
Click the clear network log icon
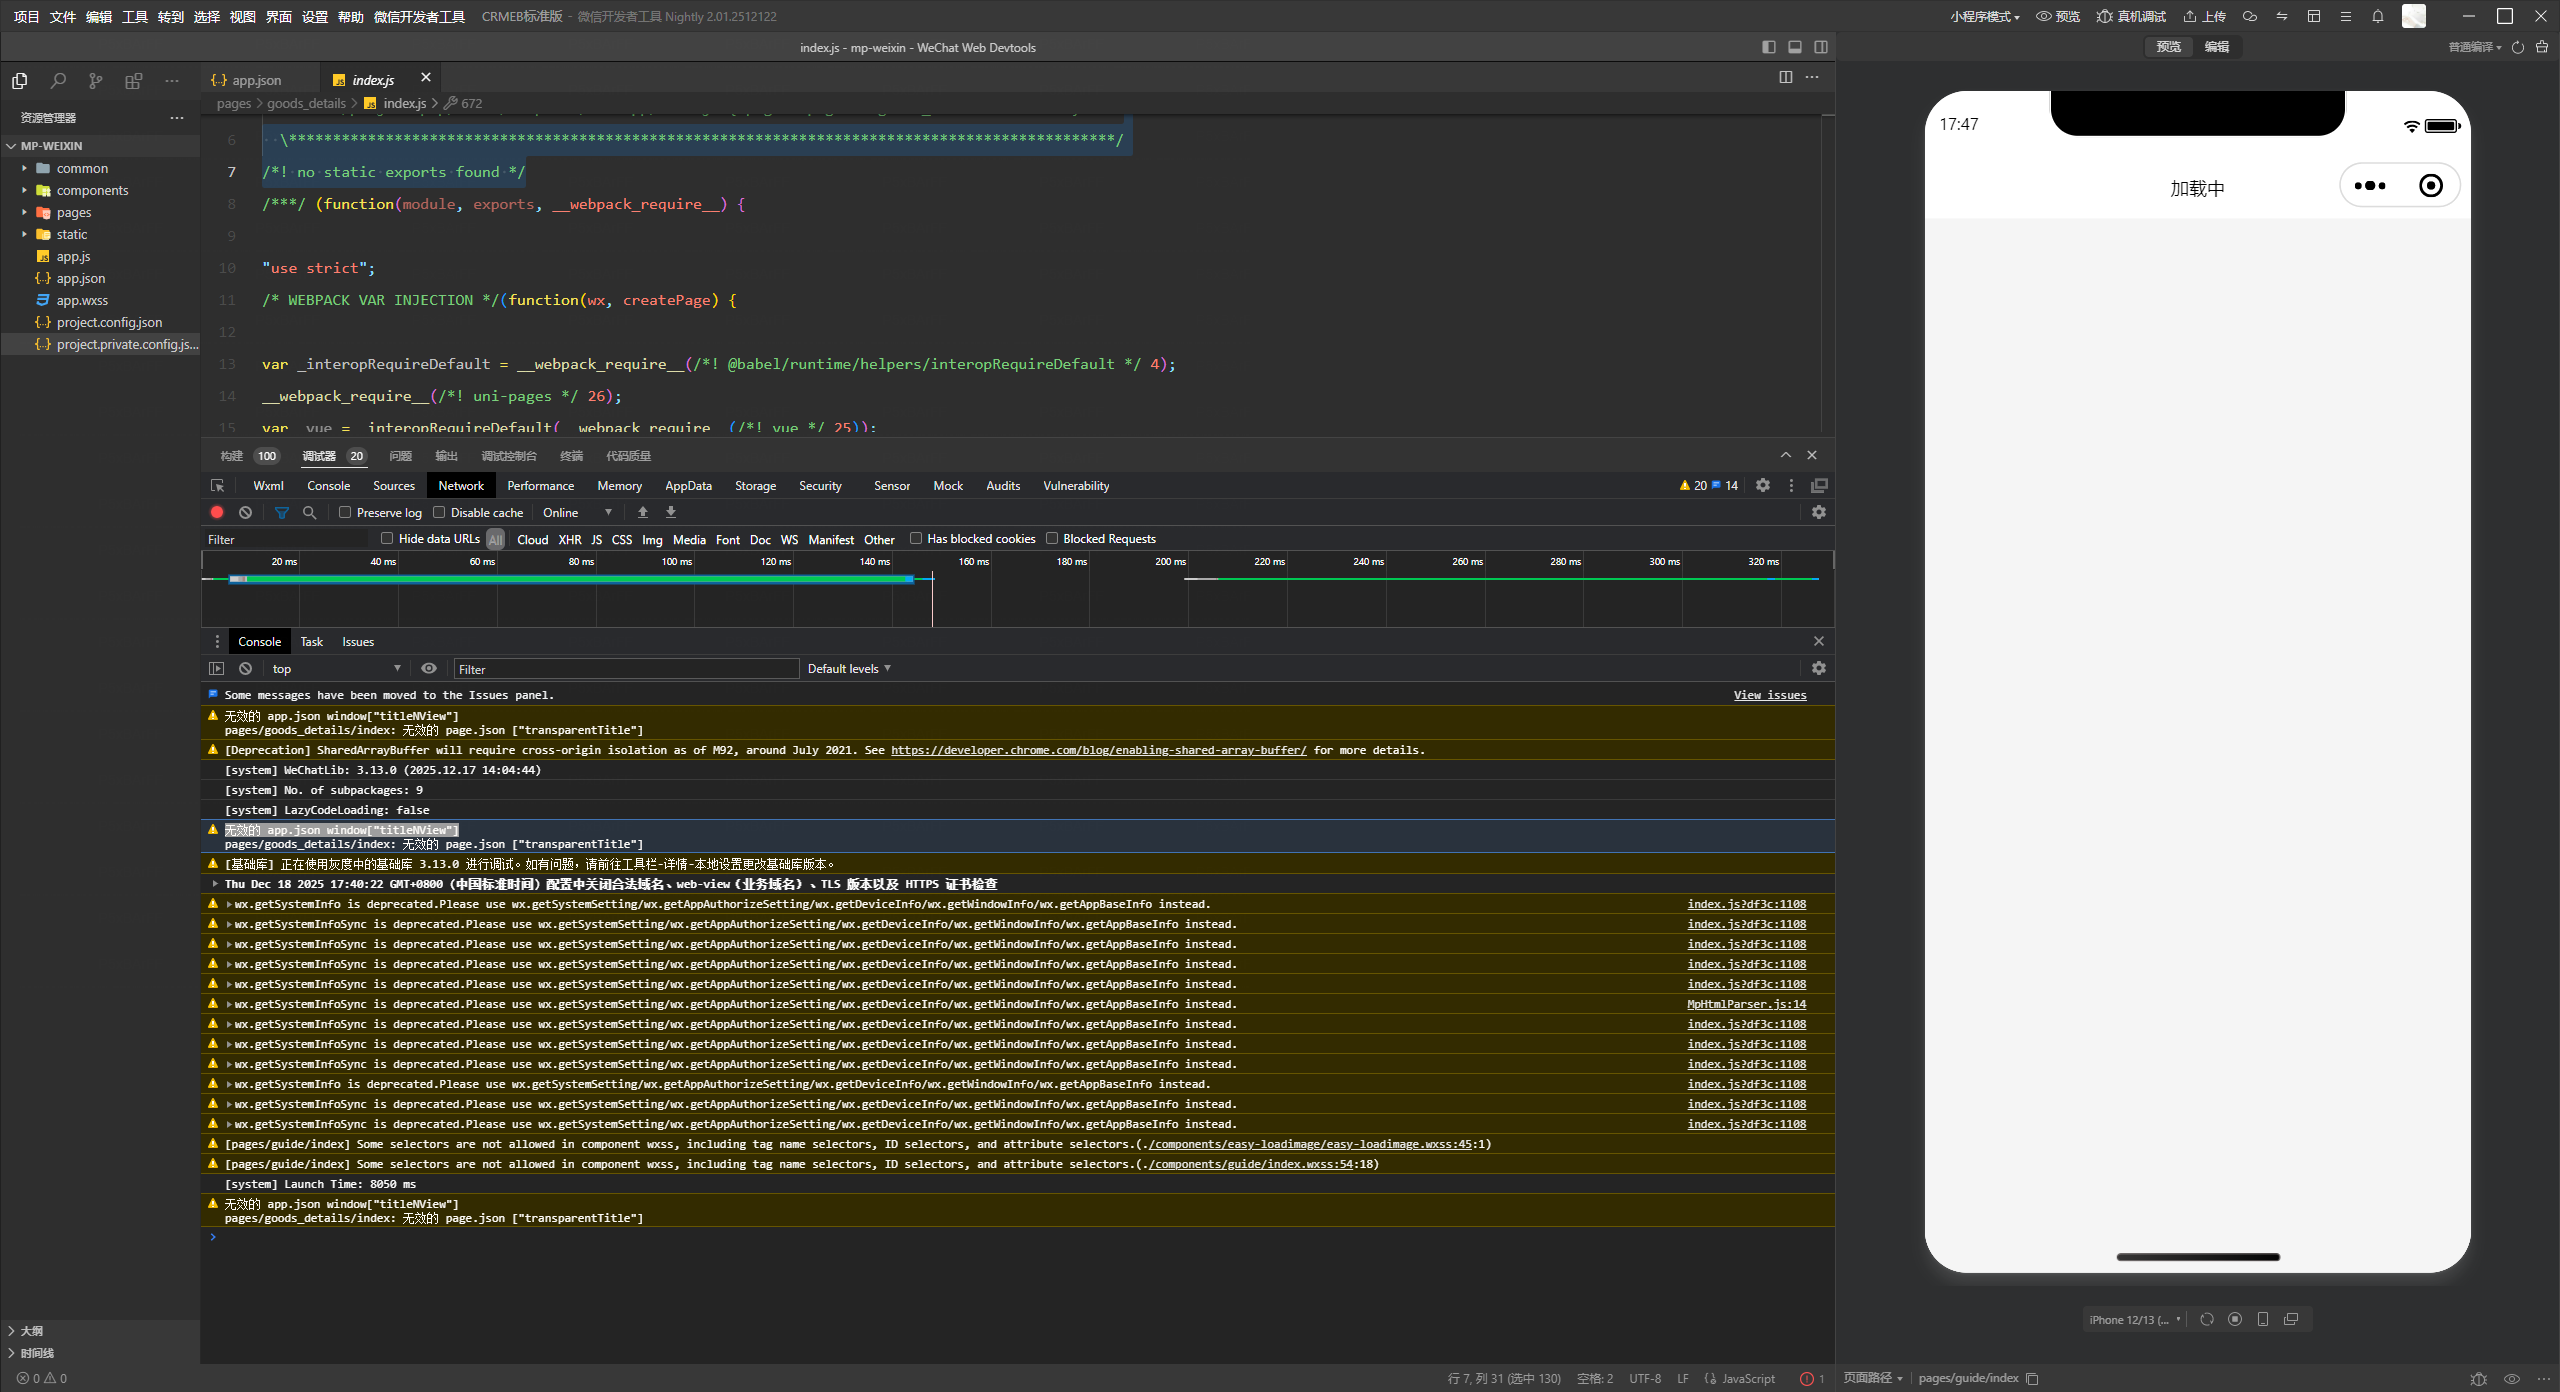pos(245,512)
